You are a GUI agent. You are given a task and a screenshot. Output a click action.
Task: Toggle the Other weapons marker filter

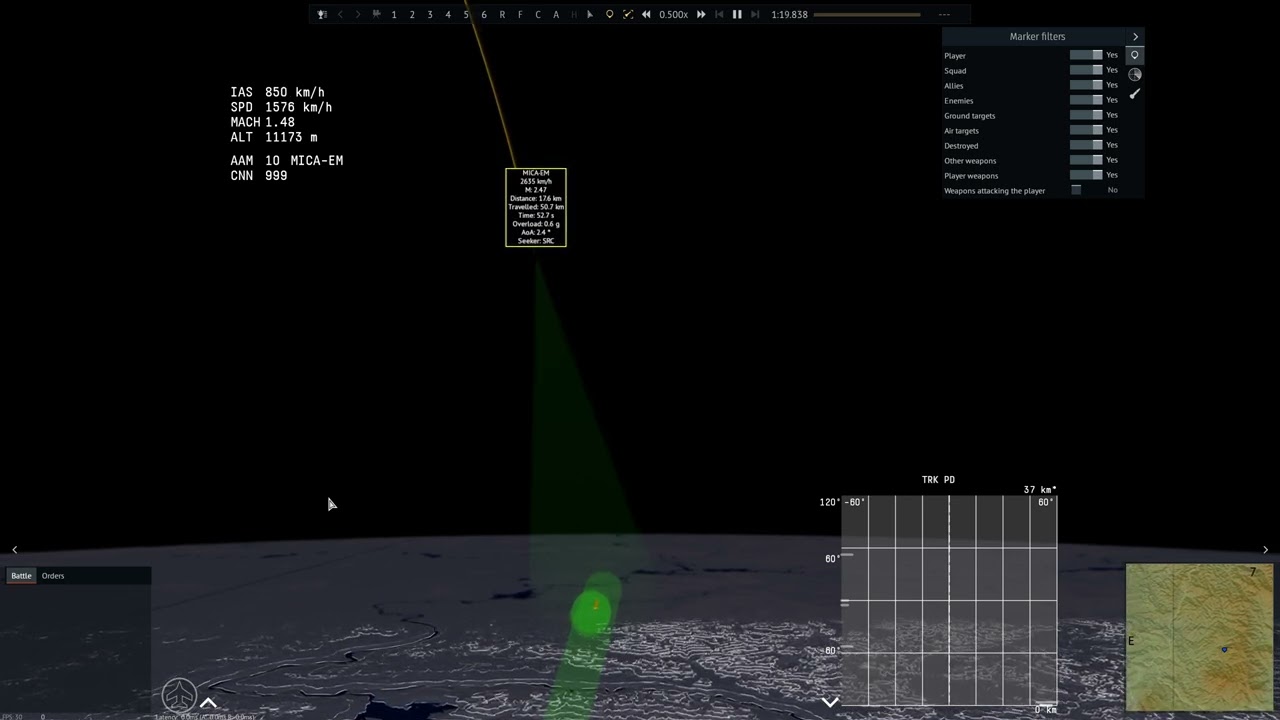tap(1086, 160)
